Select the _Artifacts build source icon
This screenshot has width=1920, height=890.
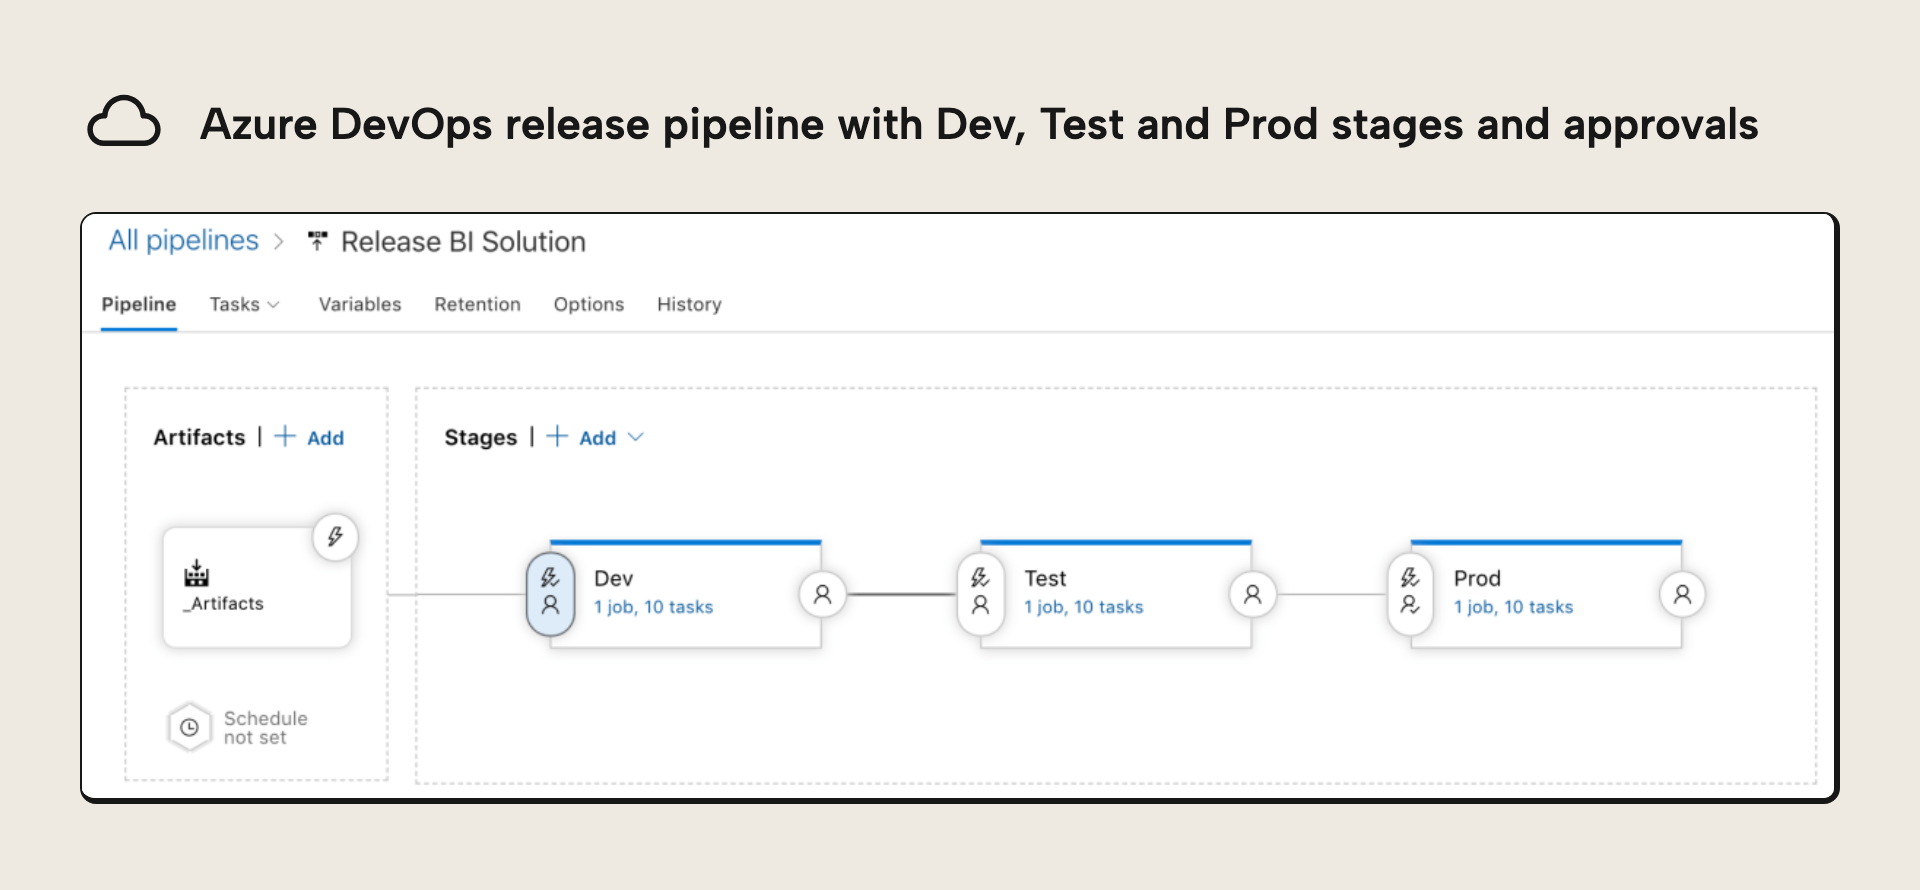coord(197,573)
